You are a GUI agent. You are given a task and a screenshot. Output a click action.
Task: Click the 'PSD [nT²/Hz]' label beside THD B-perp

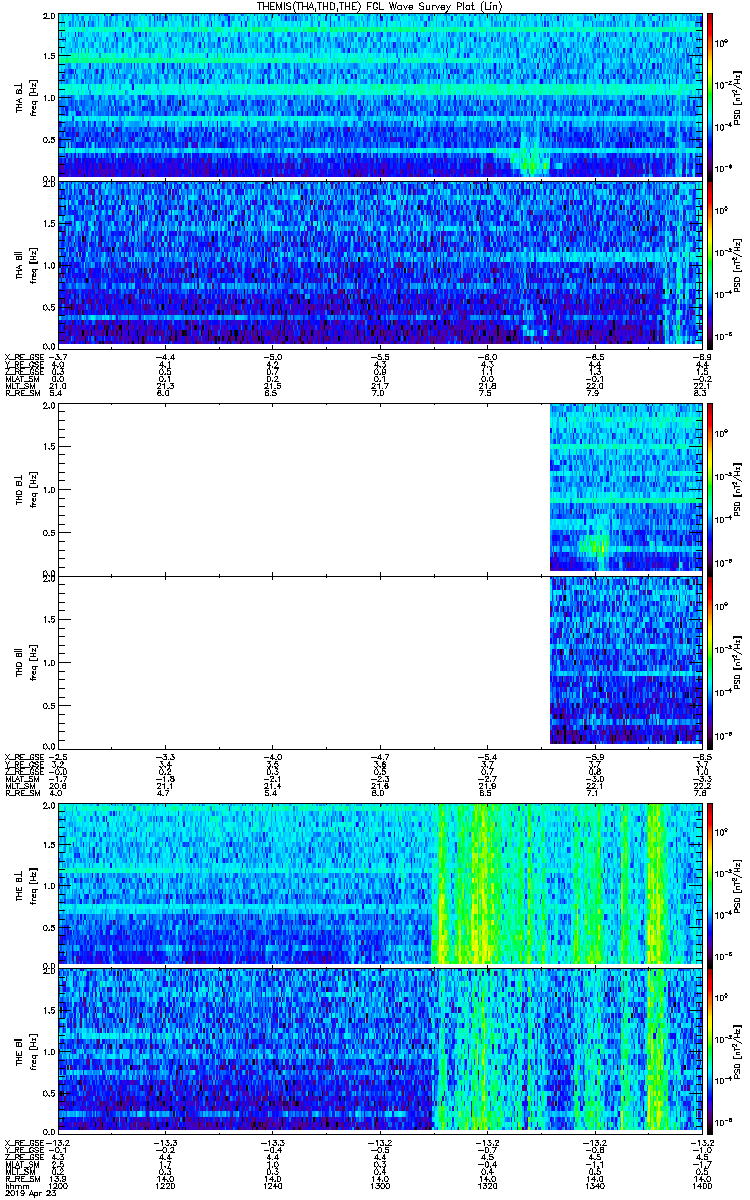click(x=737, y=489)
